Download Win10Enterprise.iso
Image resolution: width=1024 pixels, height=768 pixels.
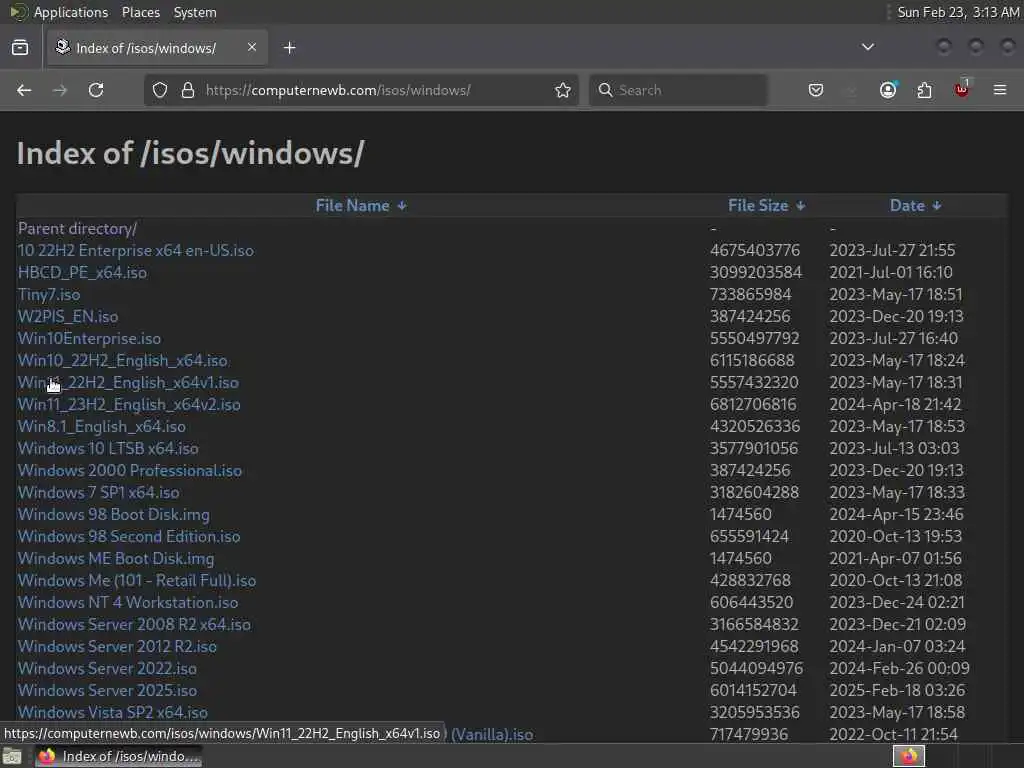[x=89, y=338]
